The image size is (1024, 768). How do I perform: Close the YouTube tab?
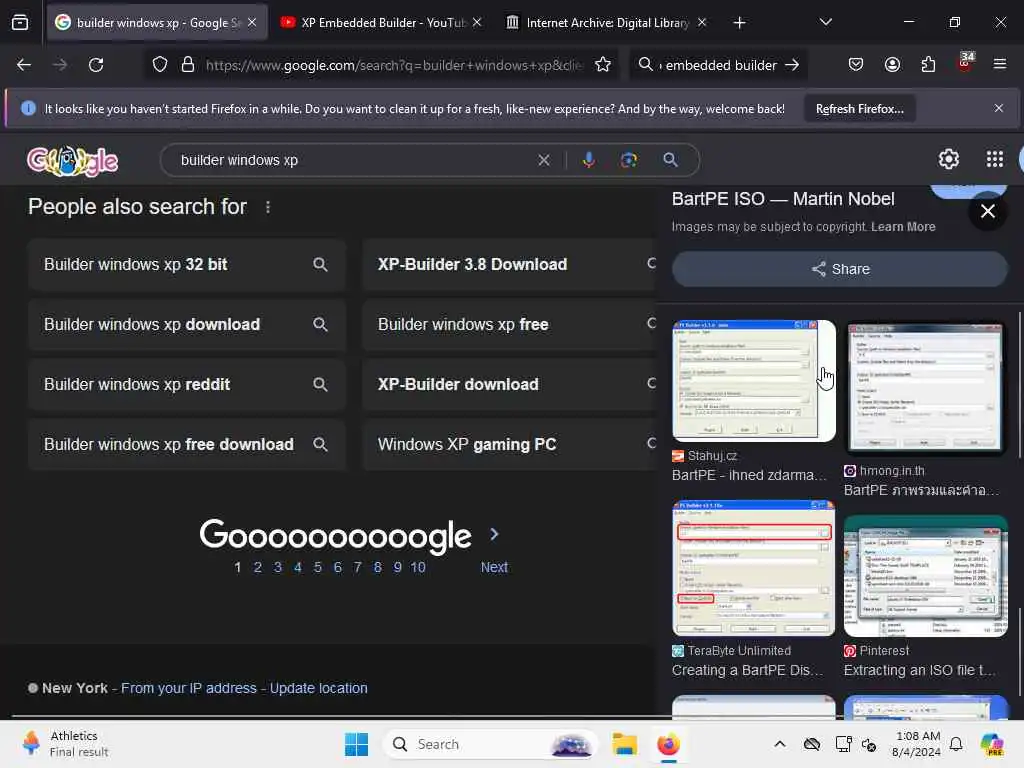click(477, 23)
